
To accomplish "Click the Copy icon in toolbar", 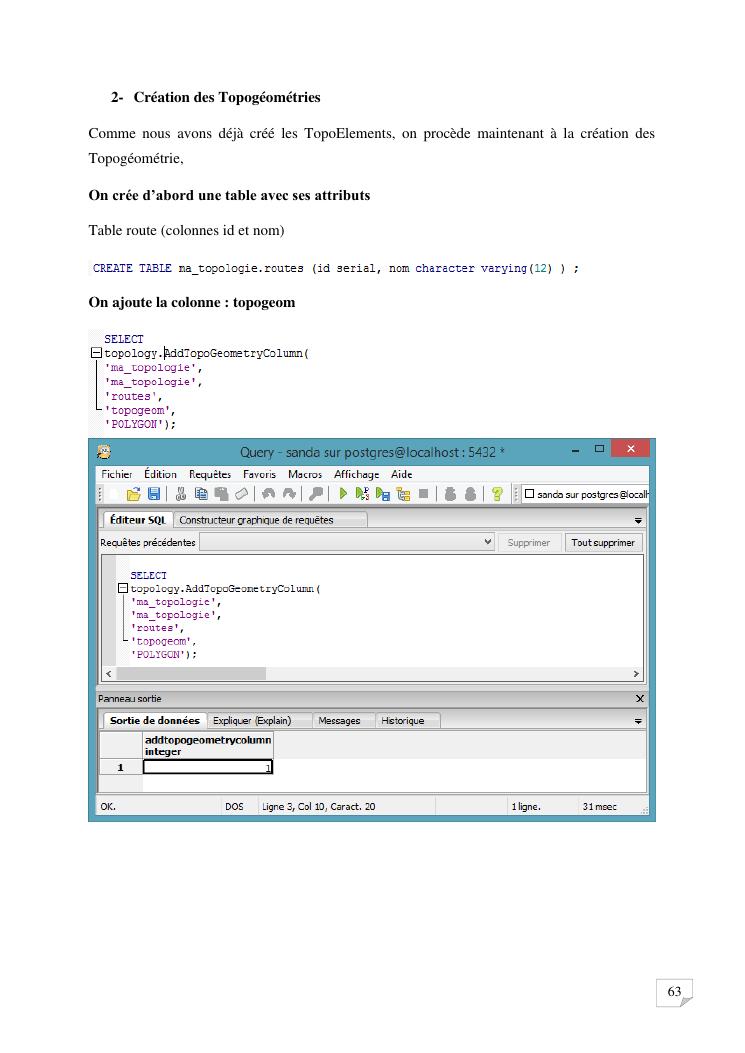I will [x=201, y=494].
